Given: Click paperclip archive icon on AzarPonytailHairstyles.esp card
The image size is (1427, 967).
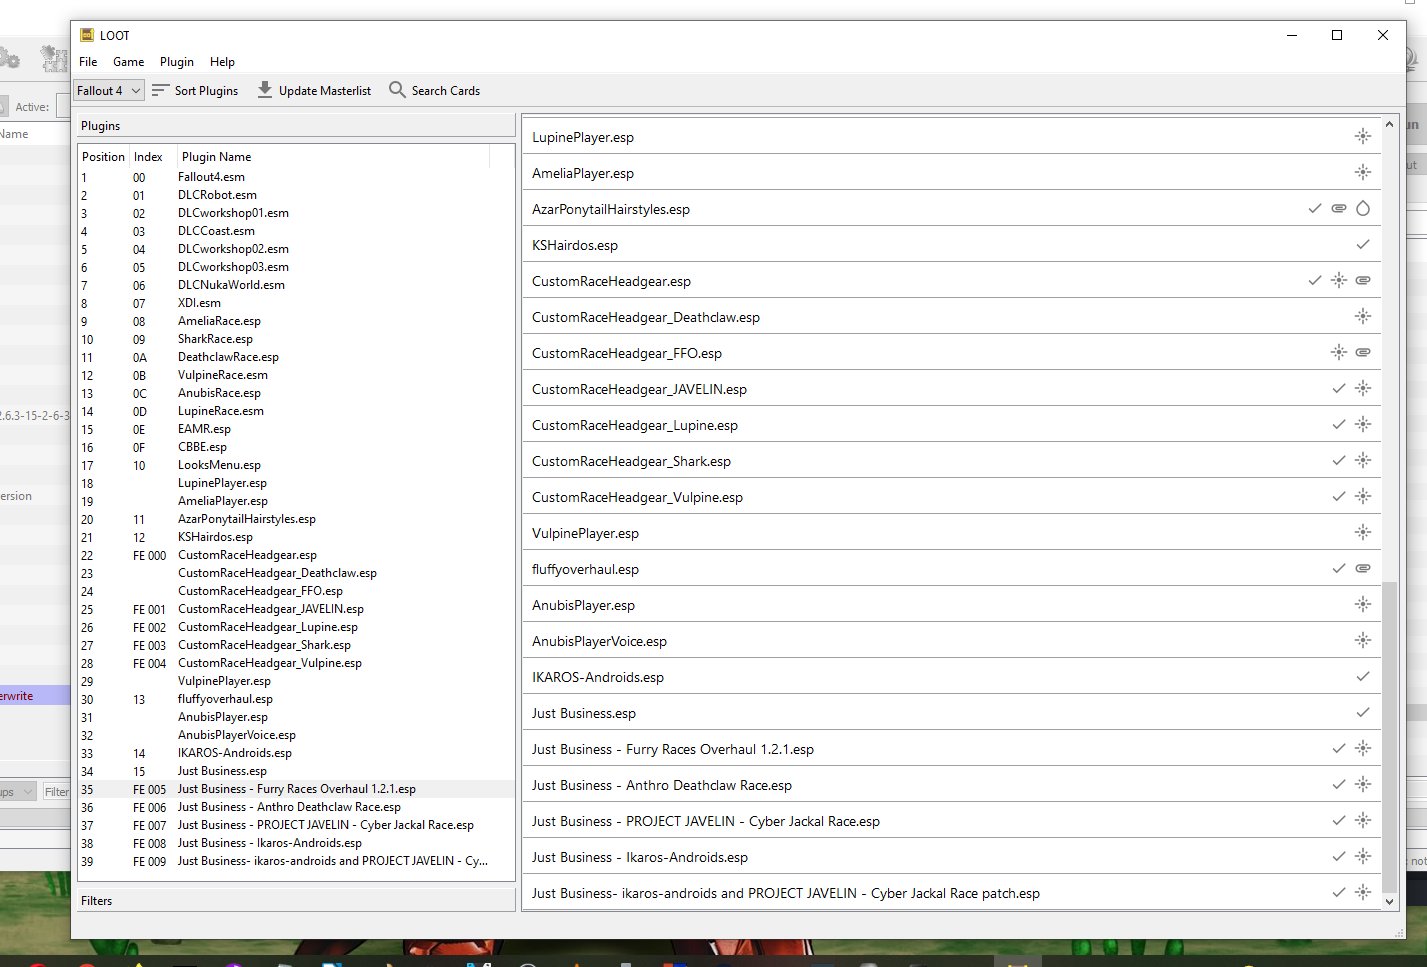Looking at the screenshot, I should (1338, 208).
